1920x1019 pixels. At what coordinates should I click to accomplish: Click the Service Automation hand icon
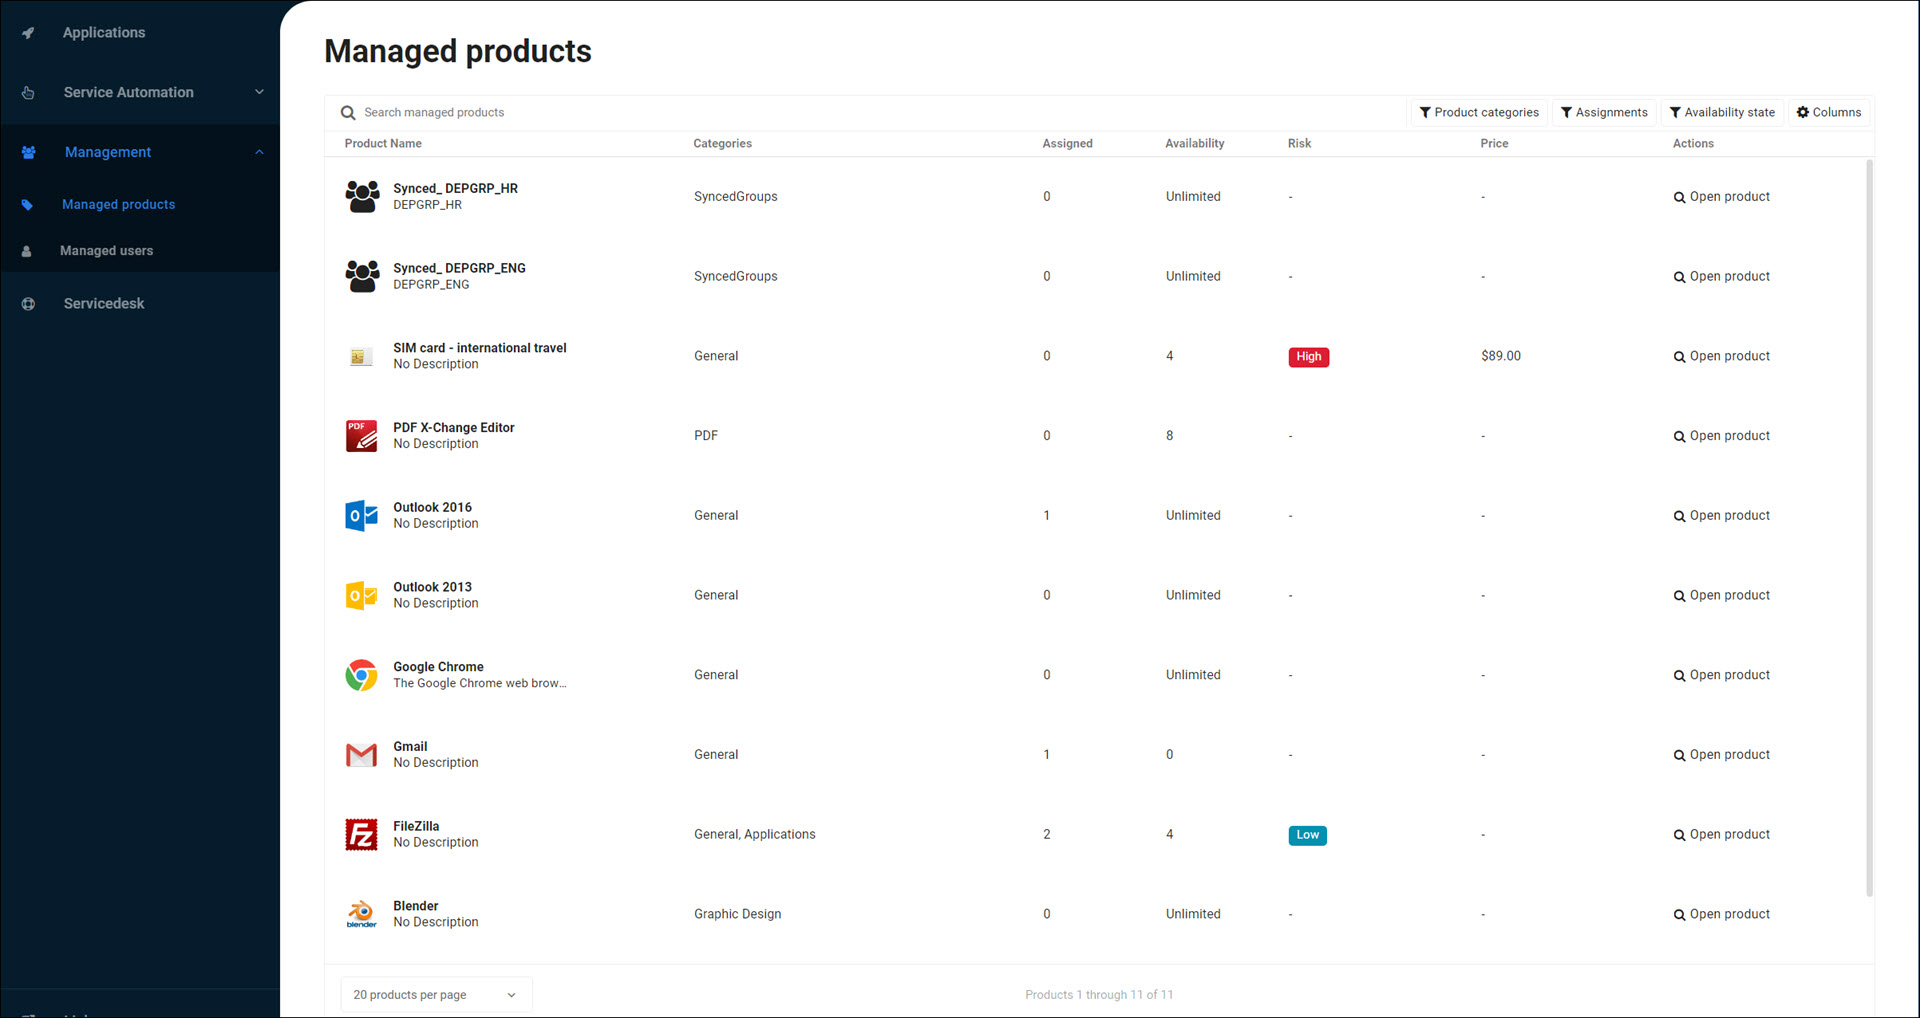tap(28, 92)
